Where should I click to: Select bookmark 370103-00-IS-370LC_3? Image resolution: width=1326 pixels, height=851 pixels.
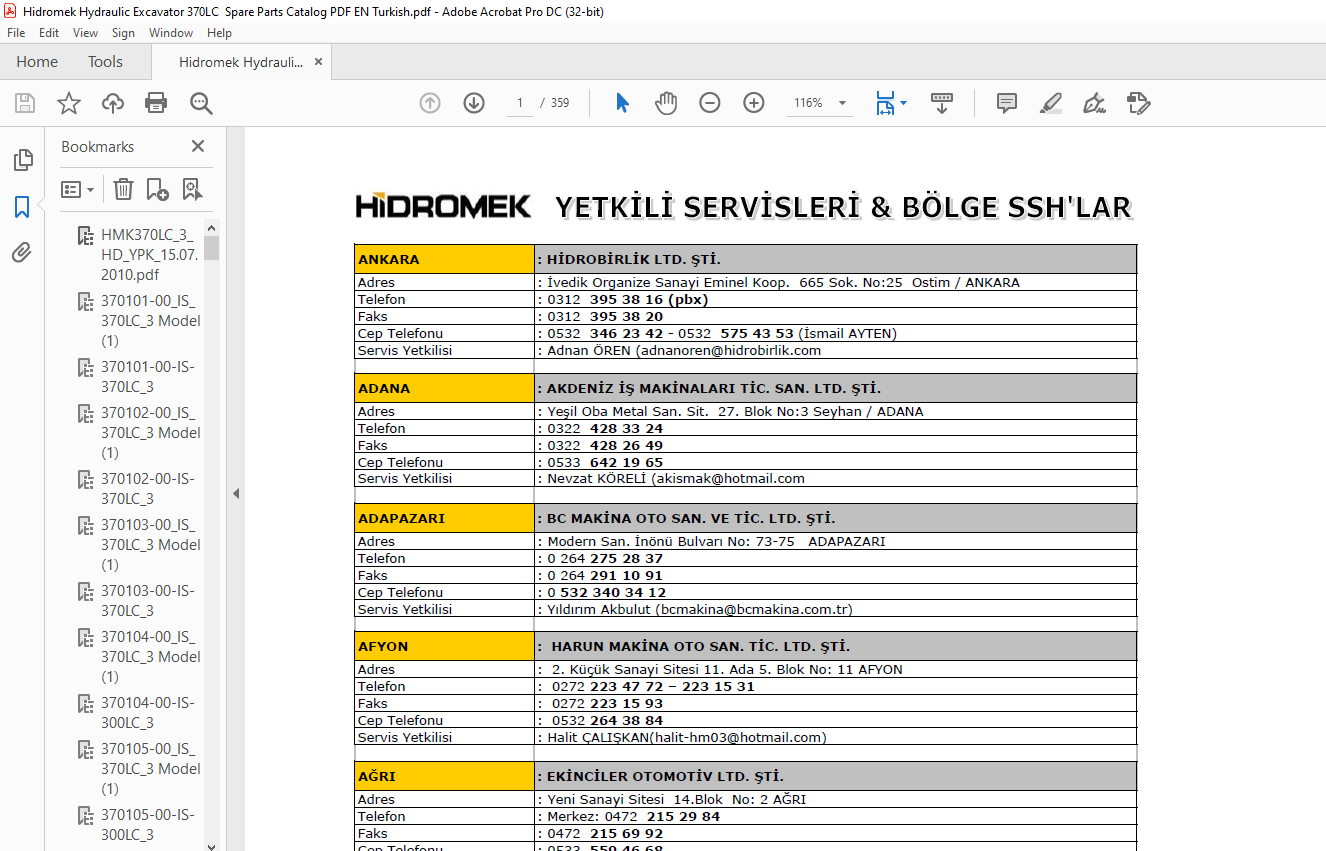point(148,601)
